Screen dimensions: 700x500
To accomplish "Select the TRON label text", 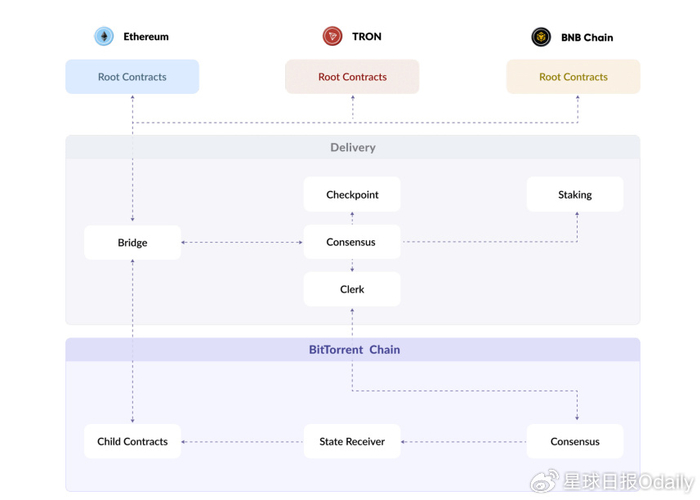I will 367,37.
